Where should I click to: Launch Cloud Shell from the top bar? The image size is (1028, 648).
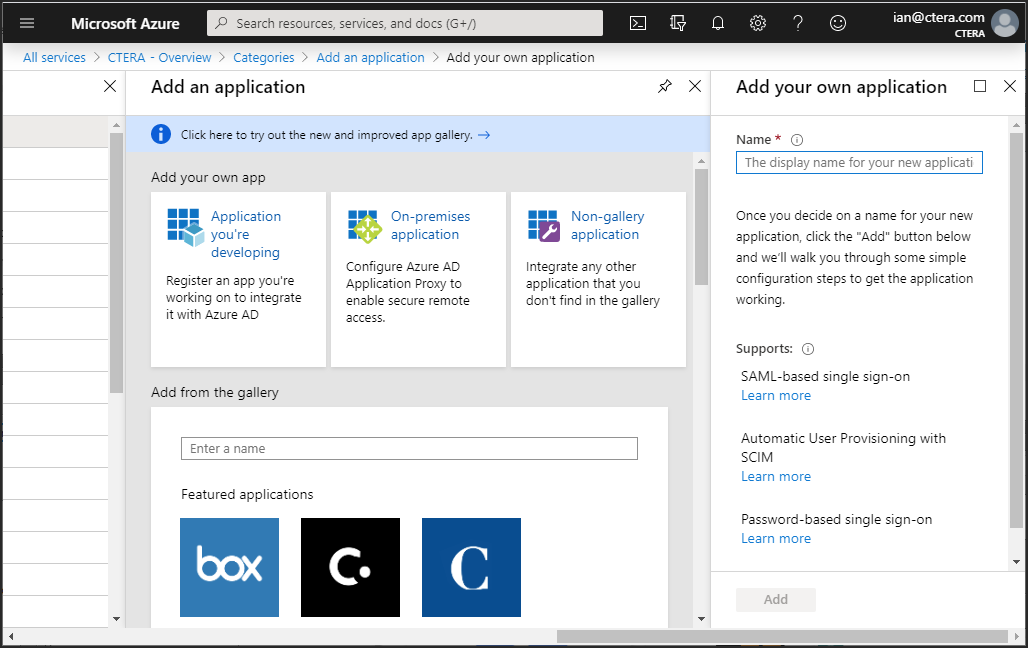638,24
